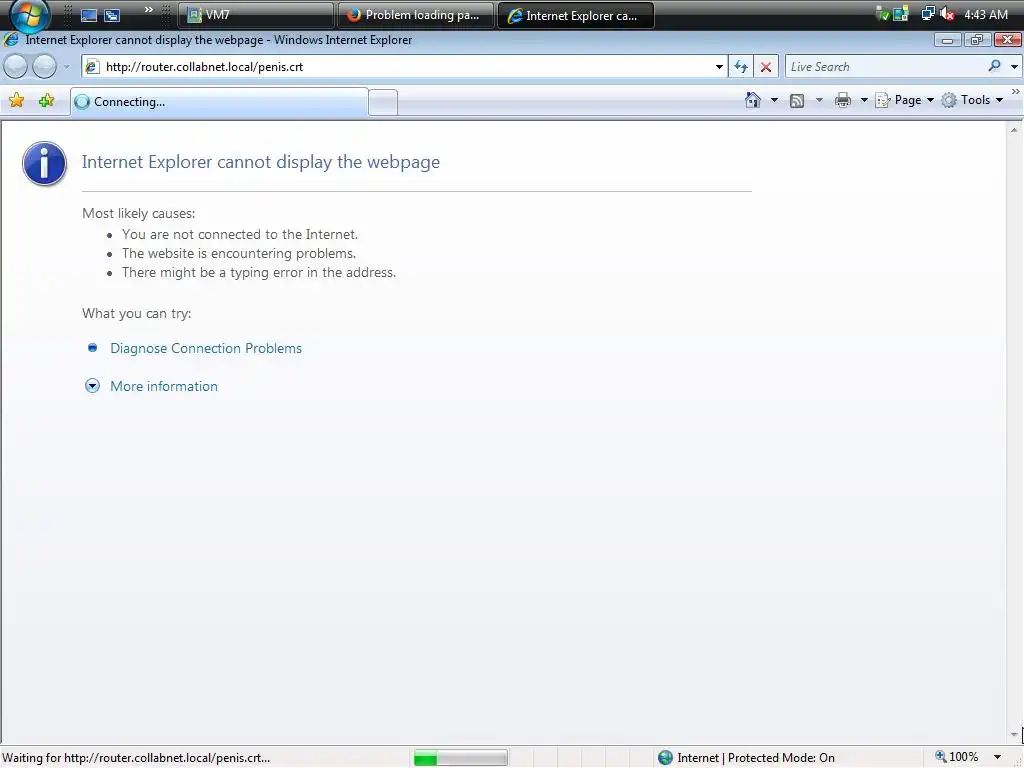Open the Tools menu
The image size is (1024, 768).
point(972,100)
